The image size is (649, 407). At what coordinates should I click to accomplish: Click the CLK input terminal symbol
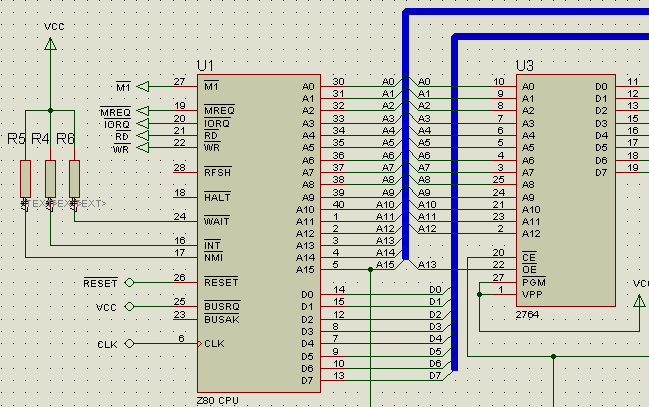click(130, 343)
